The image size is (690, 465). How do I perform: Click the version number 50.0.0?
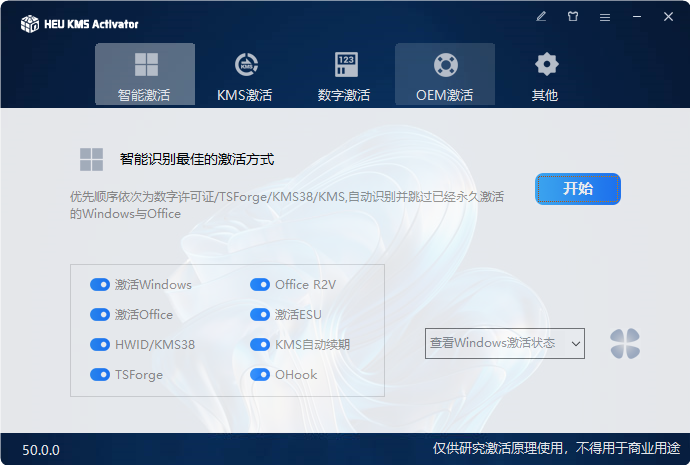[x=41, y=450]
